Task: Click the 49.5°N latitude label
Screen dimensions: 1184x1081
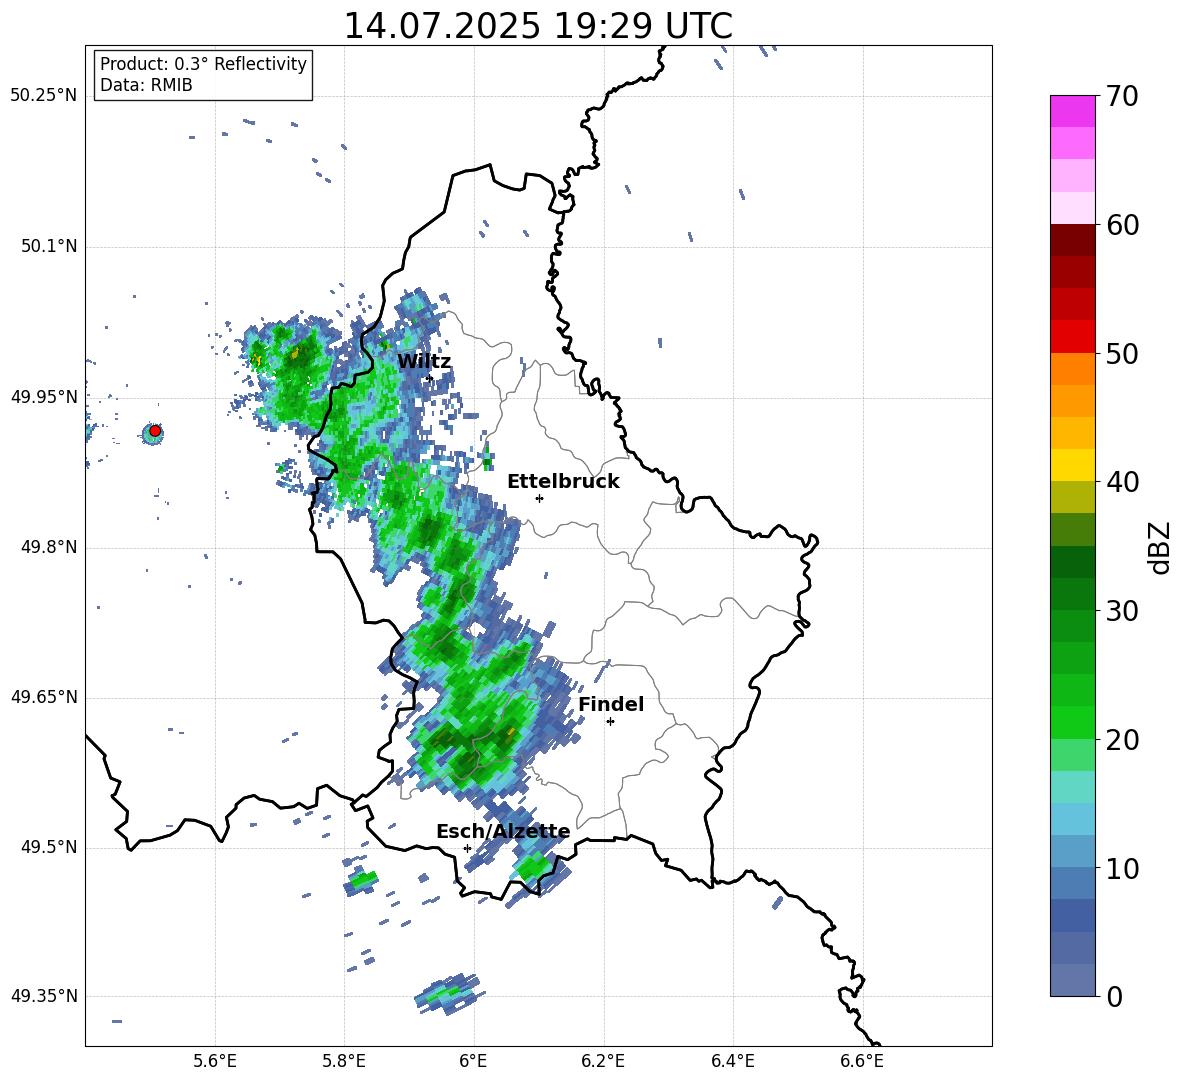Action: click(48, 848)
